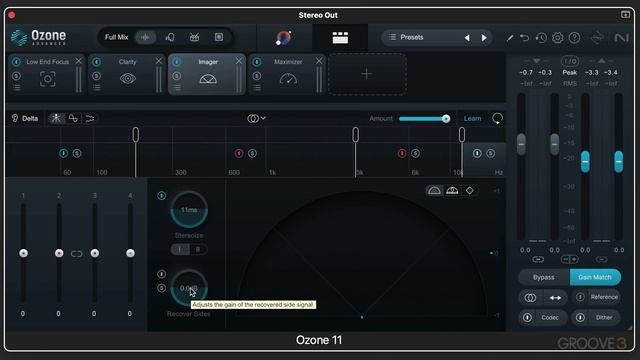Go to the next preset arrow

tap(484, 38)
